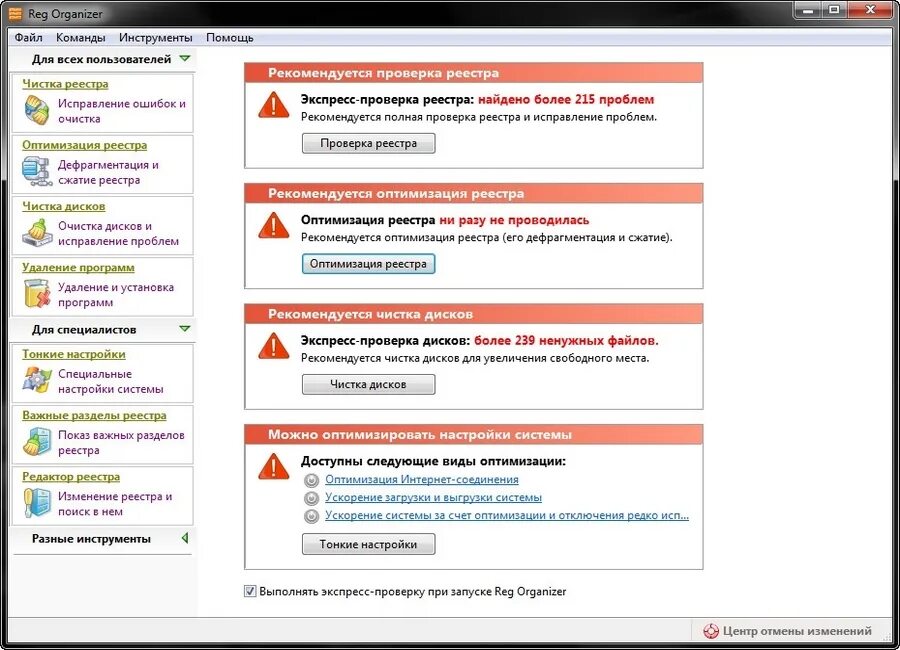The height and width of the screenshot is (650, 900).
Task: Open Ускорение загрузки и выгрузки системы link
Action: [x=433, y=497]
